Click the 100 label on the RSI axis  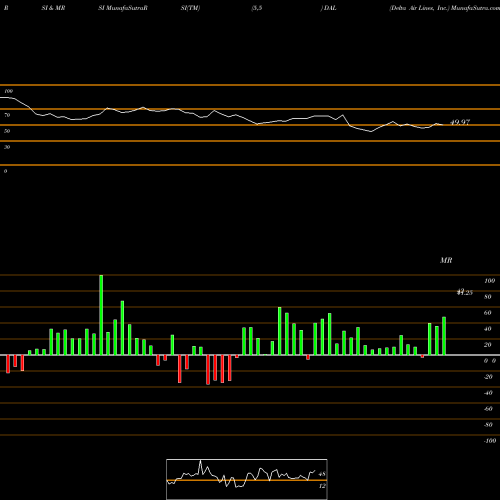click(x=8, y=91)
